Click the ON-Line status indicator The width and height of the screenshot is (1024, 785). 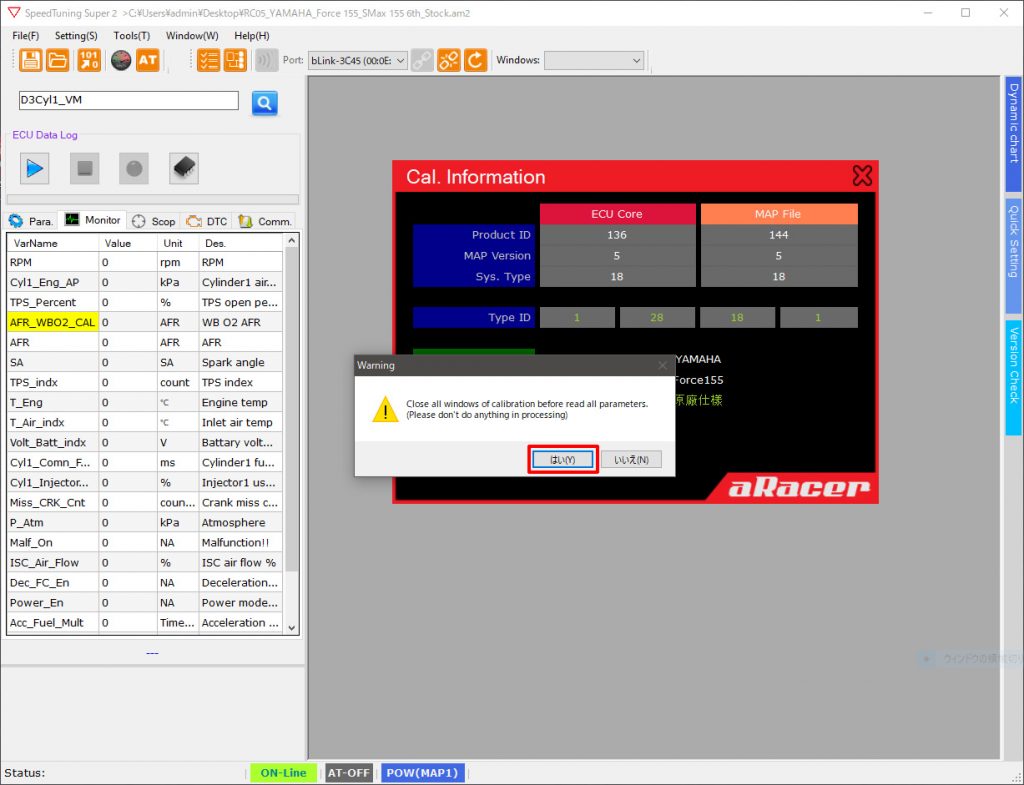click(283, 773)
